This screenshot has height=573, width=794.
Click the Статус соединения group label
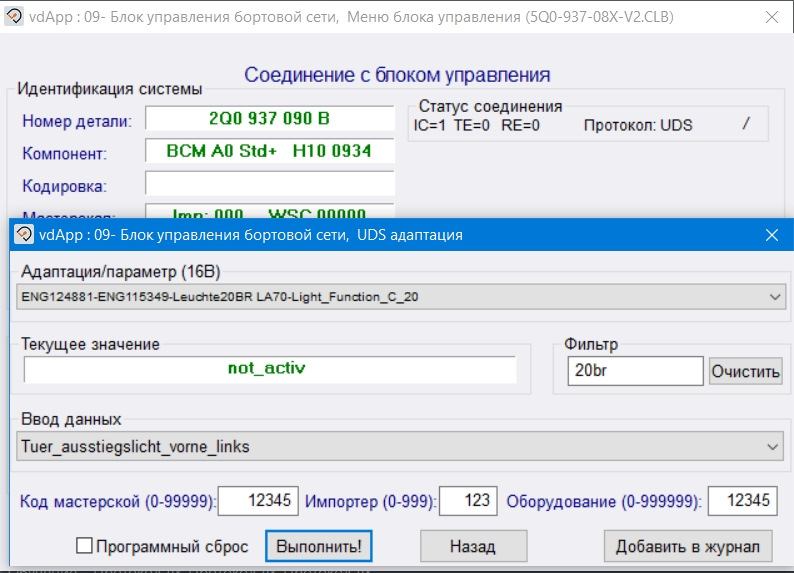point(490,106)
